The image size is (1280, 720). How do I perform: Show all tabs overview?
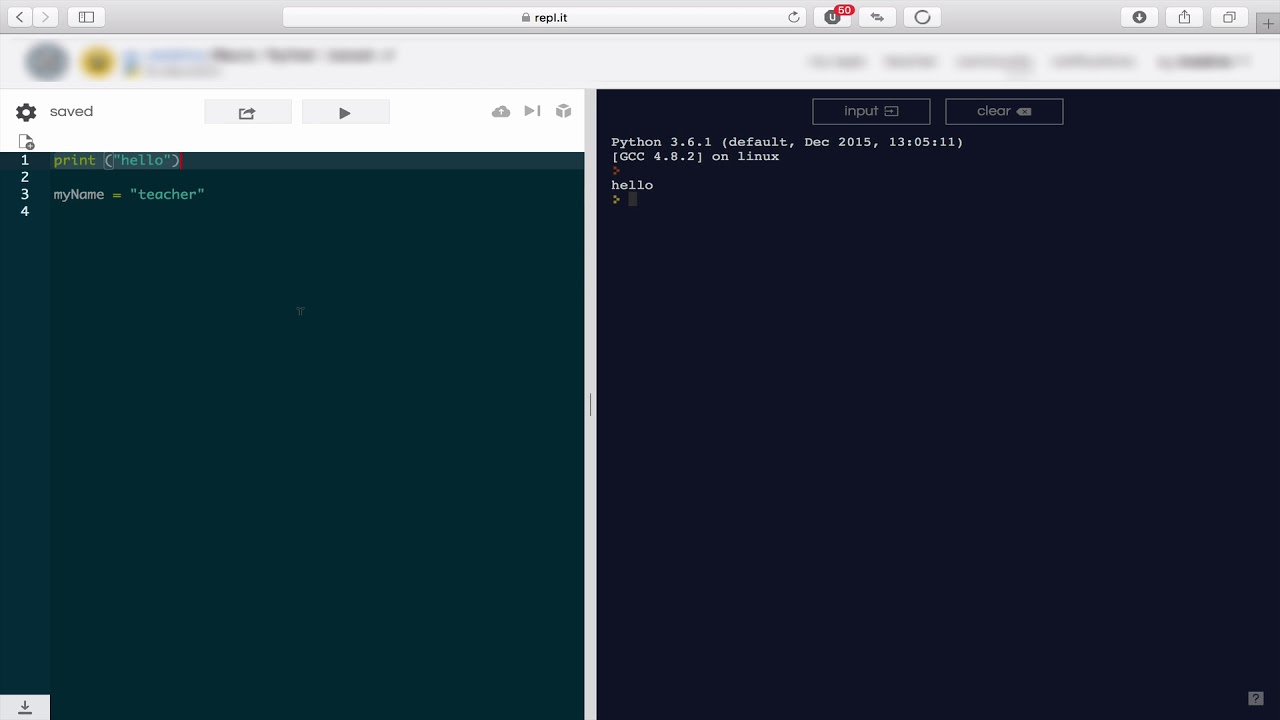(x=1229, y=17)
